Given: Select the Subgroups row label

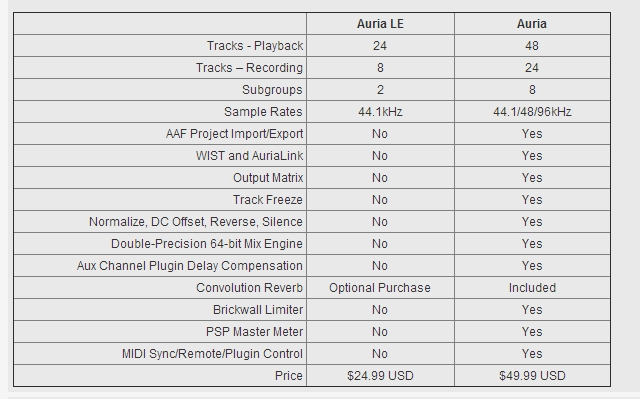Looking at the screenshot, I should pyautogui.click(x=272, y=90).
